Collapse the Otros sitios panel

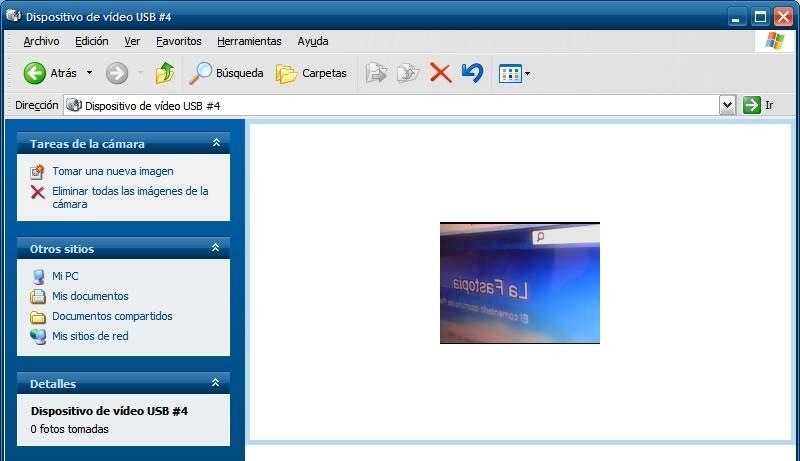(x=216, y=248)
